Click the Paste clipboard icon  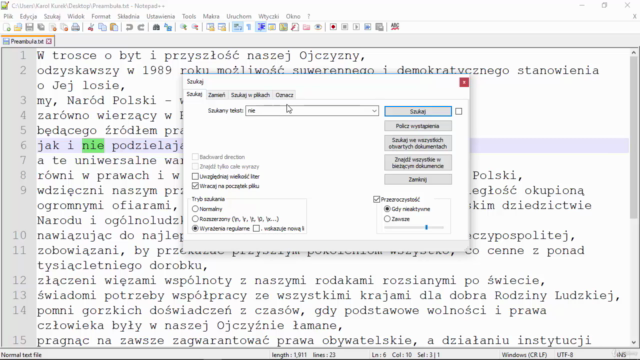(114, 27)
